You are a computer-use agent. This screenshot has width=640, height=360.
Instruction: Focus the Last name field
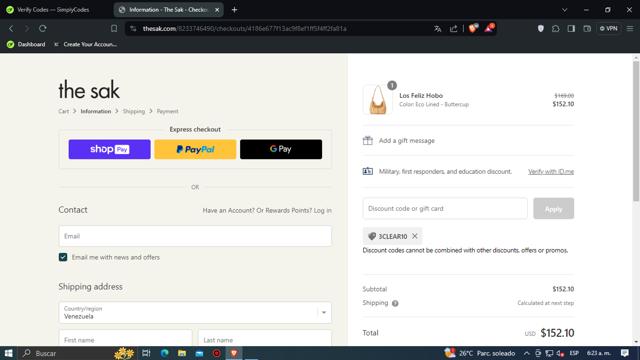(265, 339)
